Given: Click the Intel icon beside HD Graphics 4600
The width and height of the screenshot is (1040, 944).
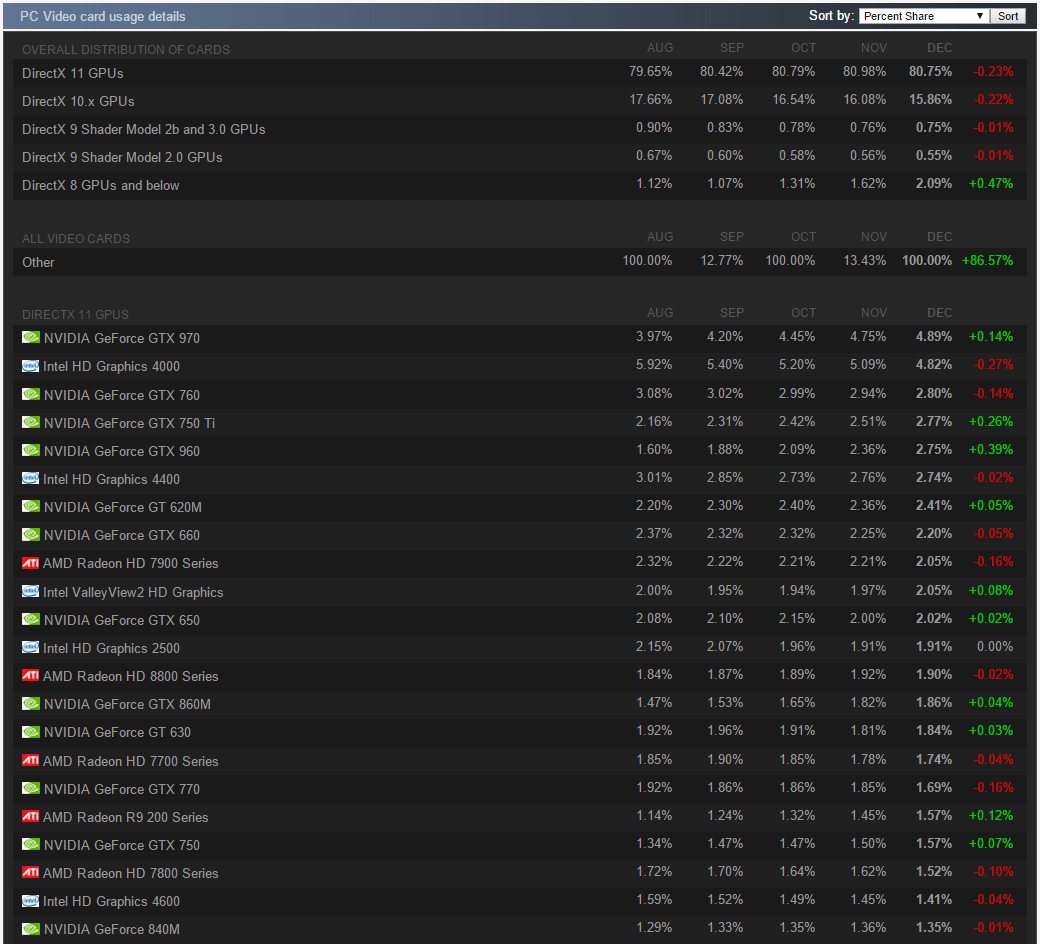Looking at the screenshot, I should click(x=31, y=901).
